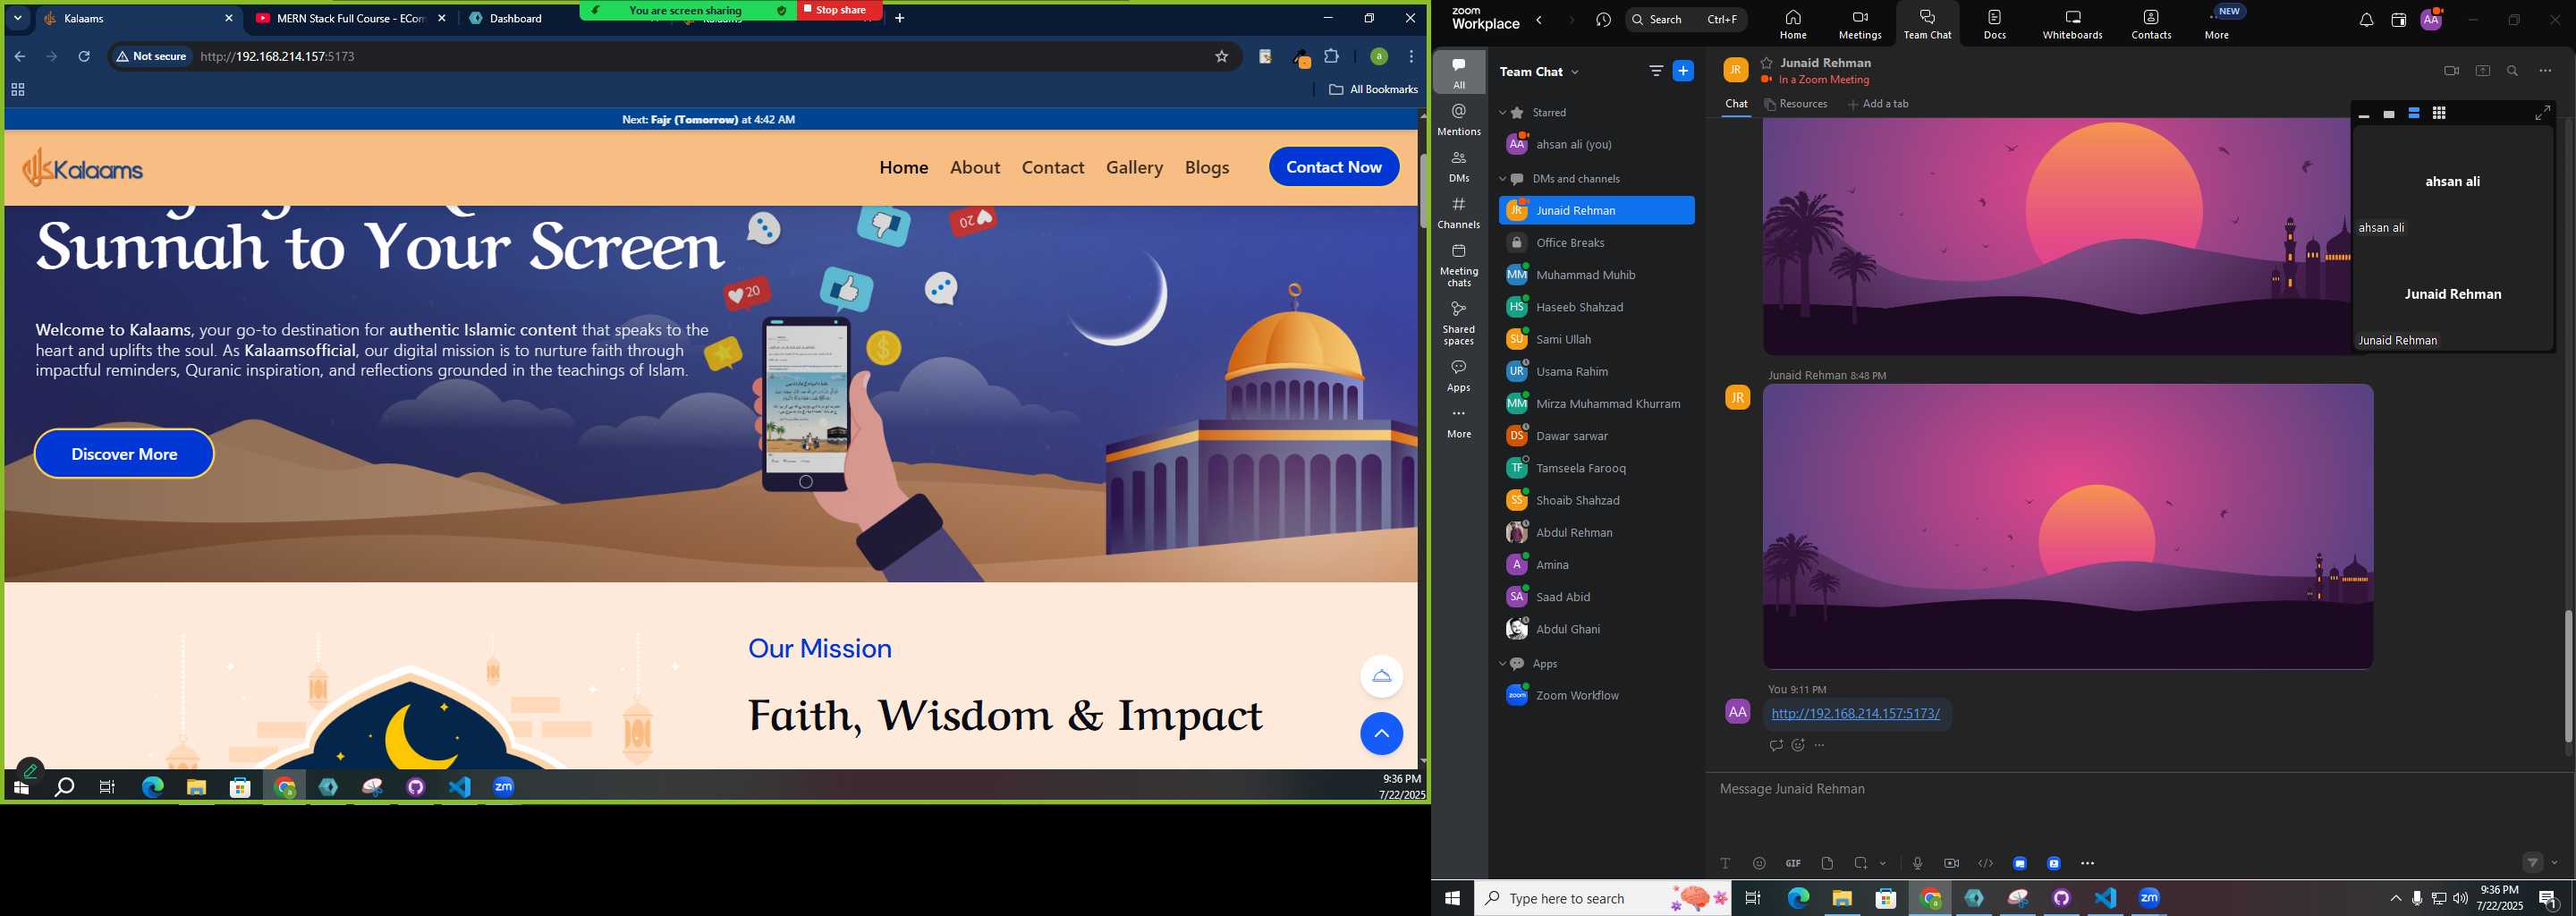
Task: Click the filter chats icon in Team Chat
Action: 1656,71
